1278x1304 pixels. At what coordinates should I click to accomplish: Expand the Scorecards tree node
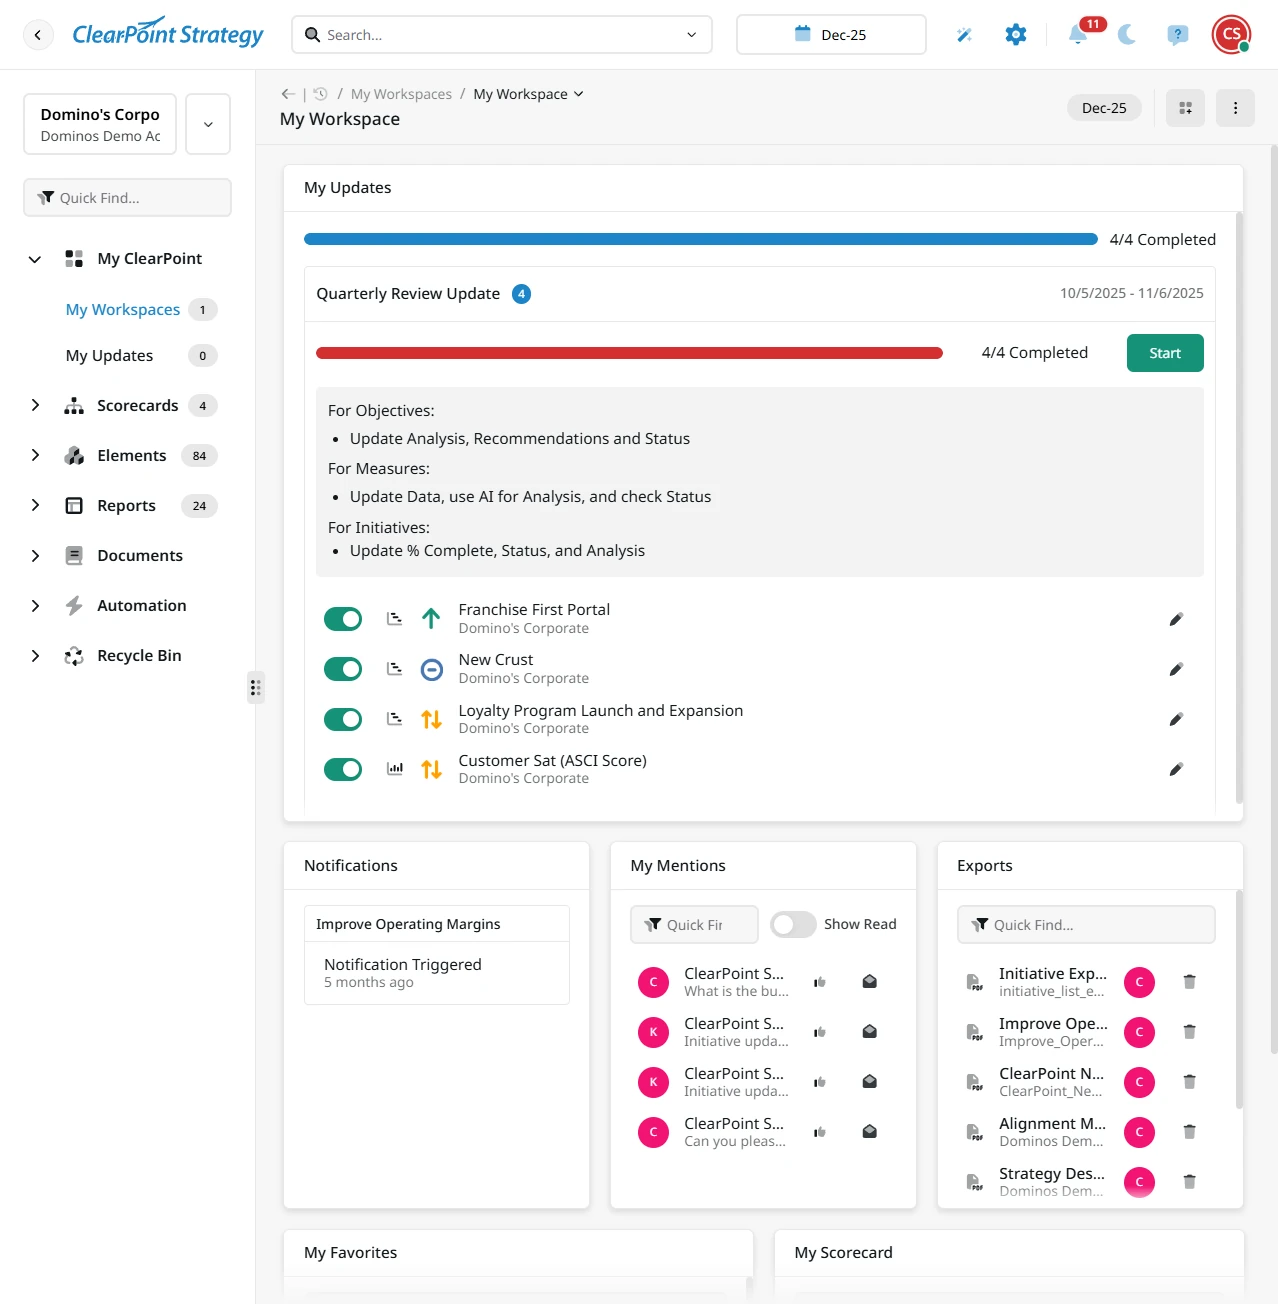coord(35,405)
